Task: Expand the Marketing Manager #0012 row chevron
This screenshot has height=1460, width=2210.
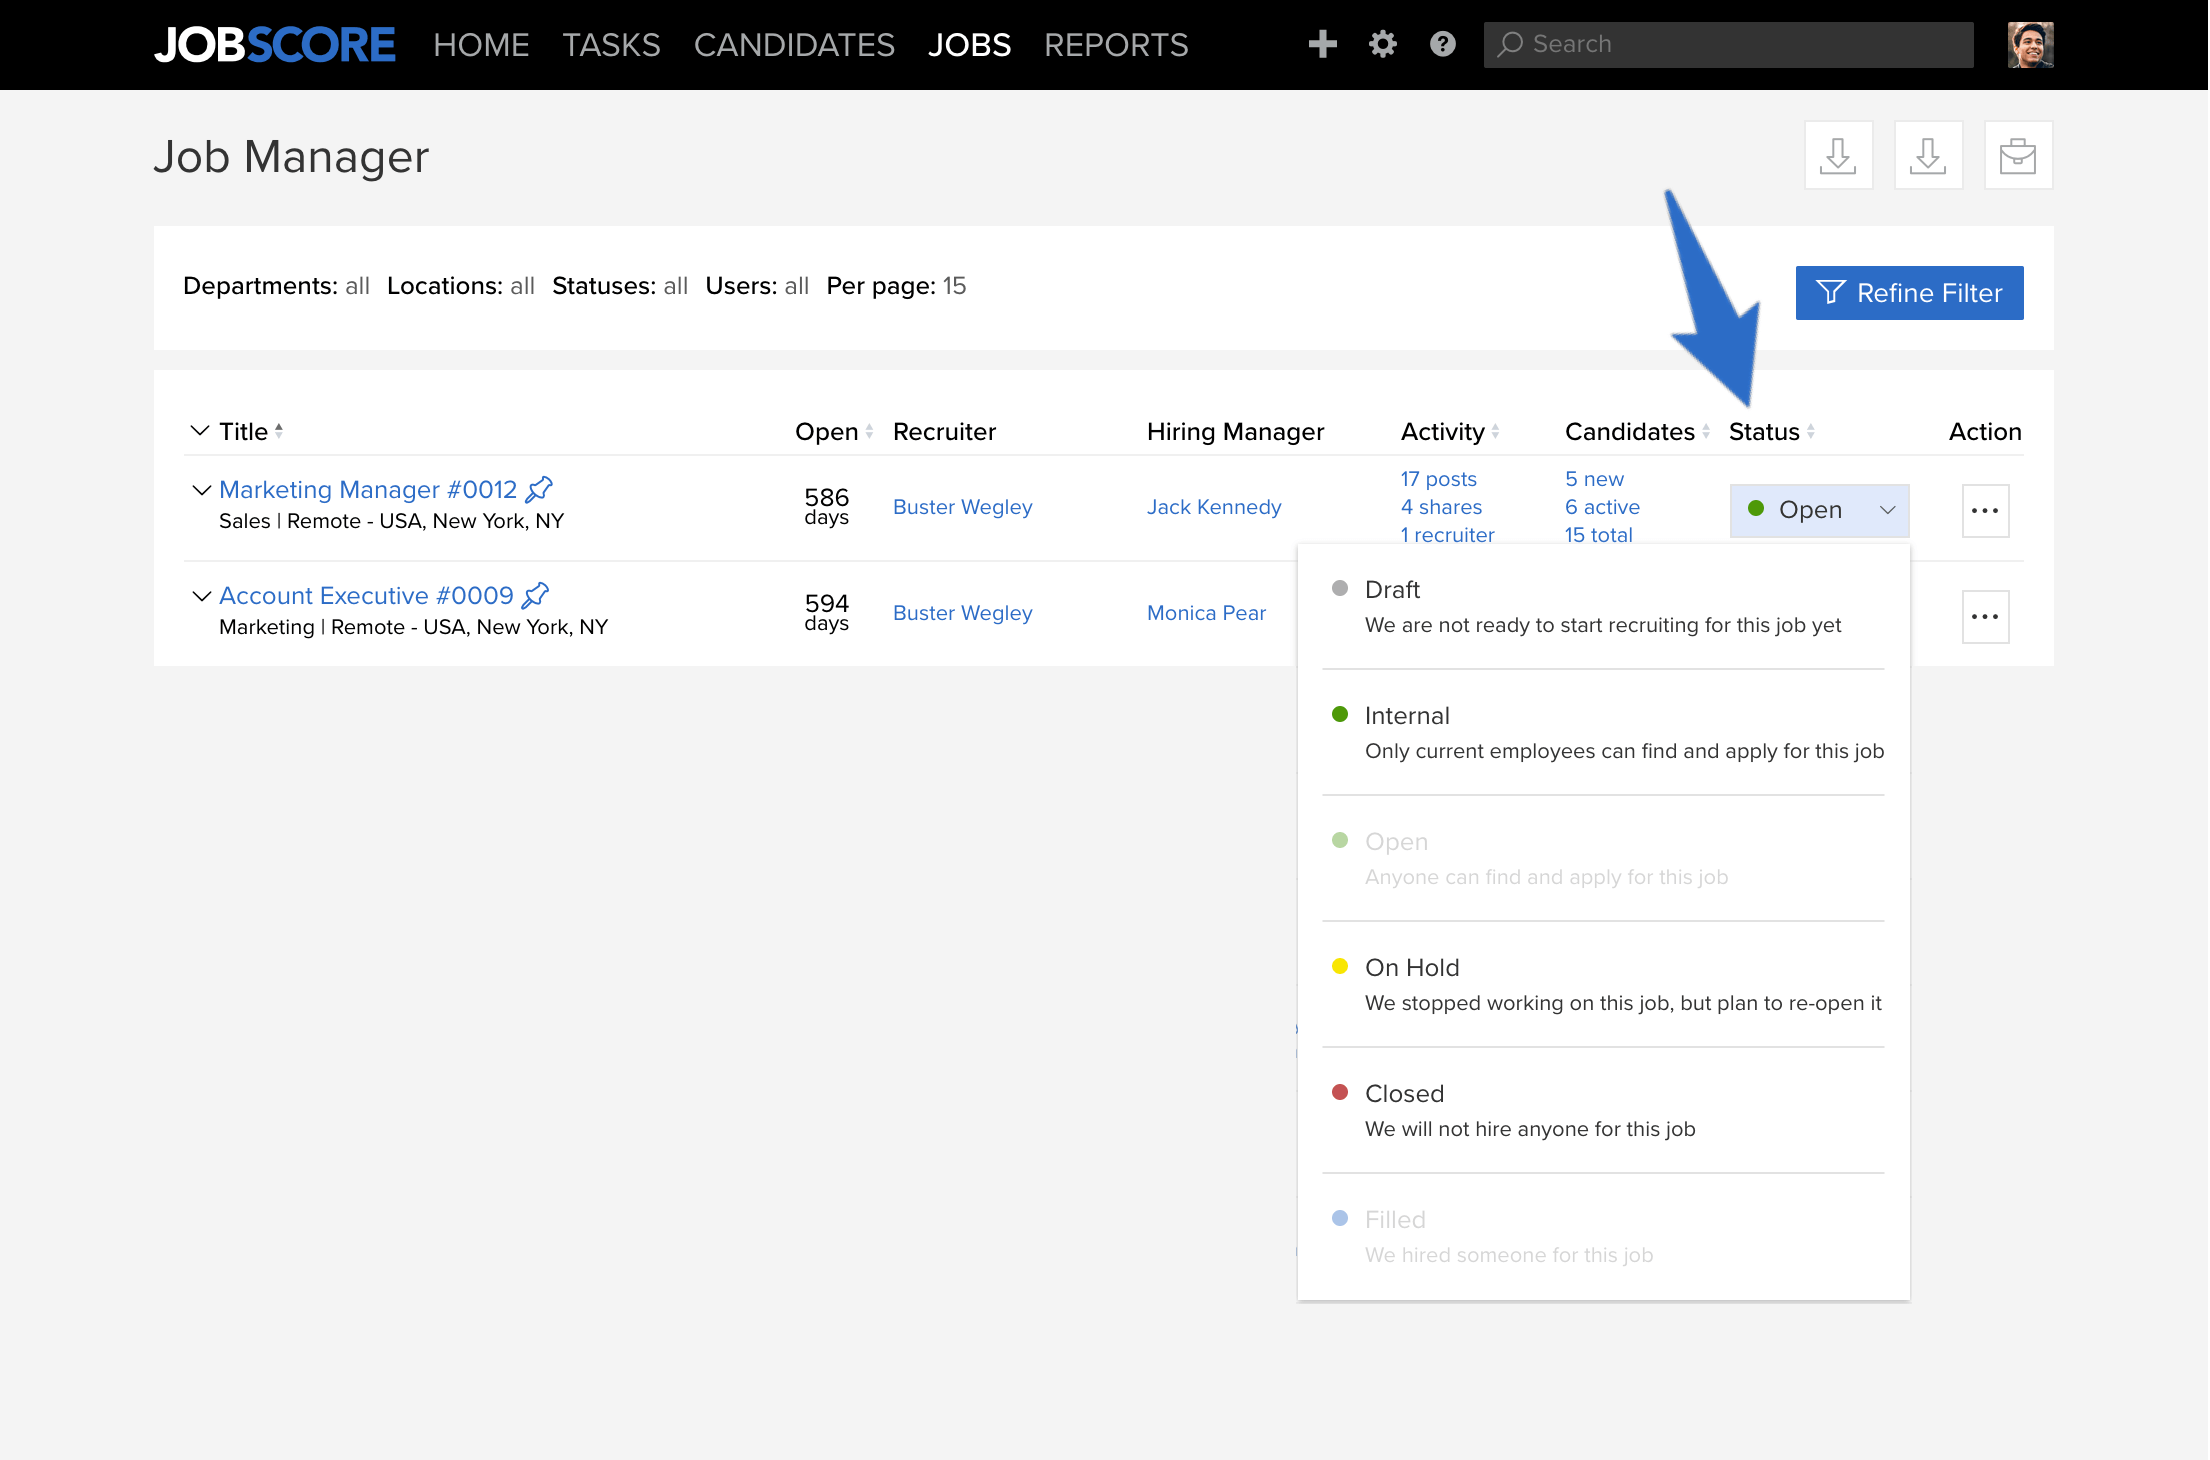Action: tap(201, 490)
